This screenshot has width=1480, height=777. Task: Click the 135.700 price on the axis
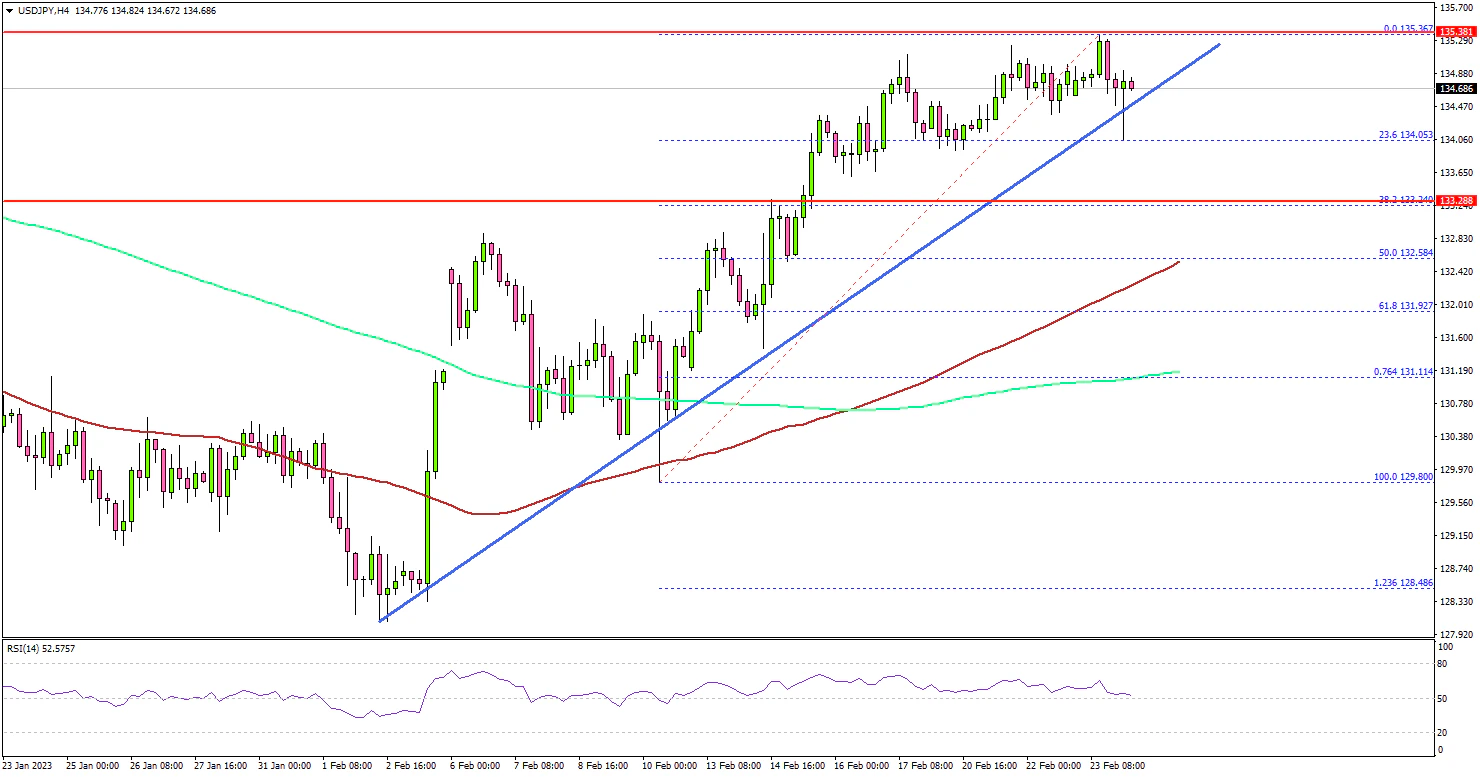tap(1456, 7)
